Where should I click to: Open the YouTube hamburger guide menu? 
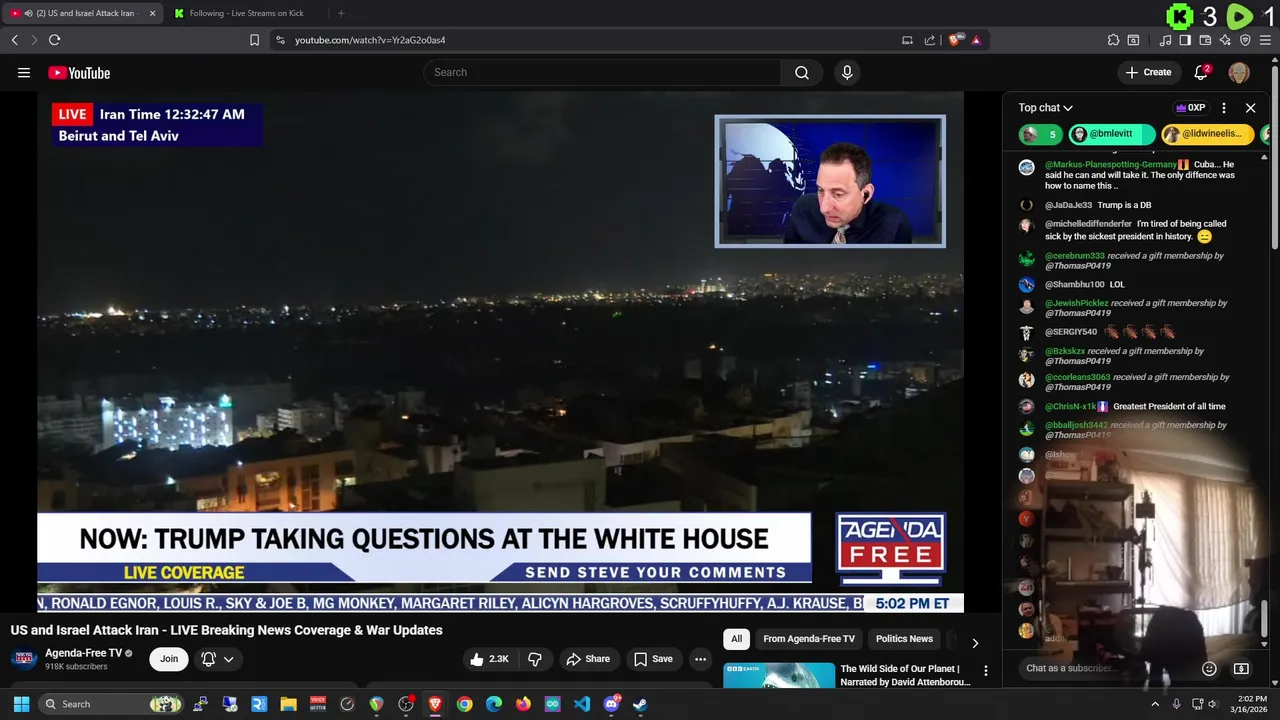click(x=24, y=72)
